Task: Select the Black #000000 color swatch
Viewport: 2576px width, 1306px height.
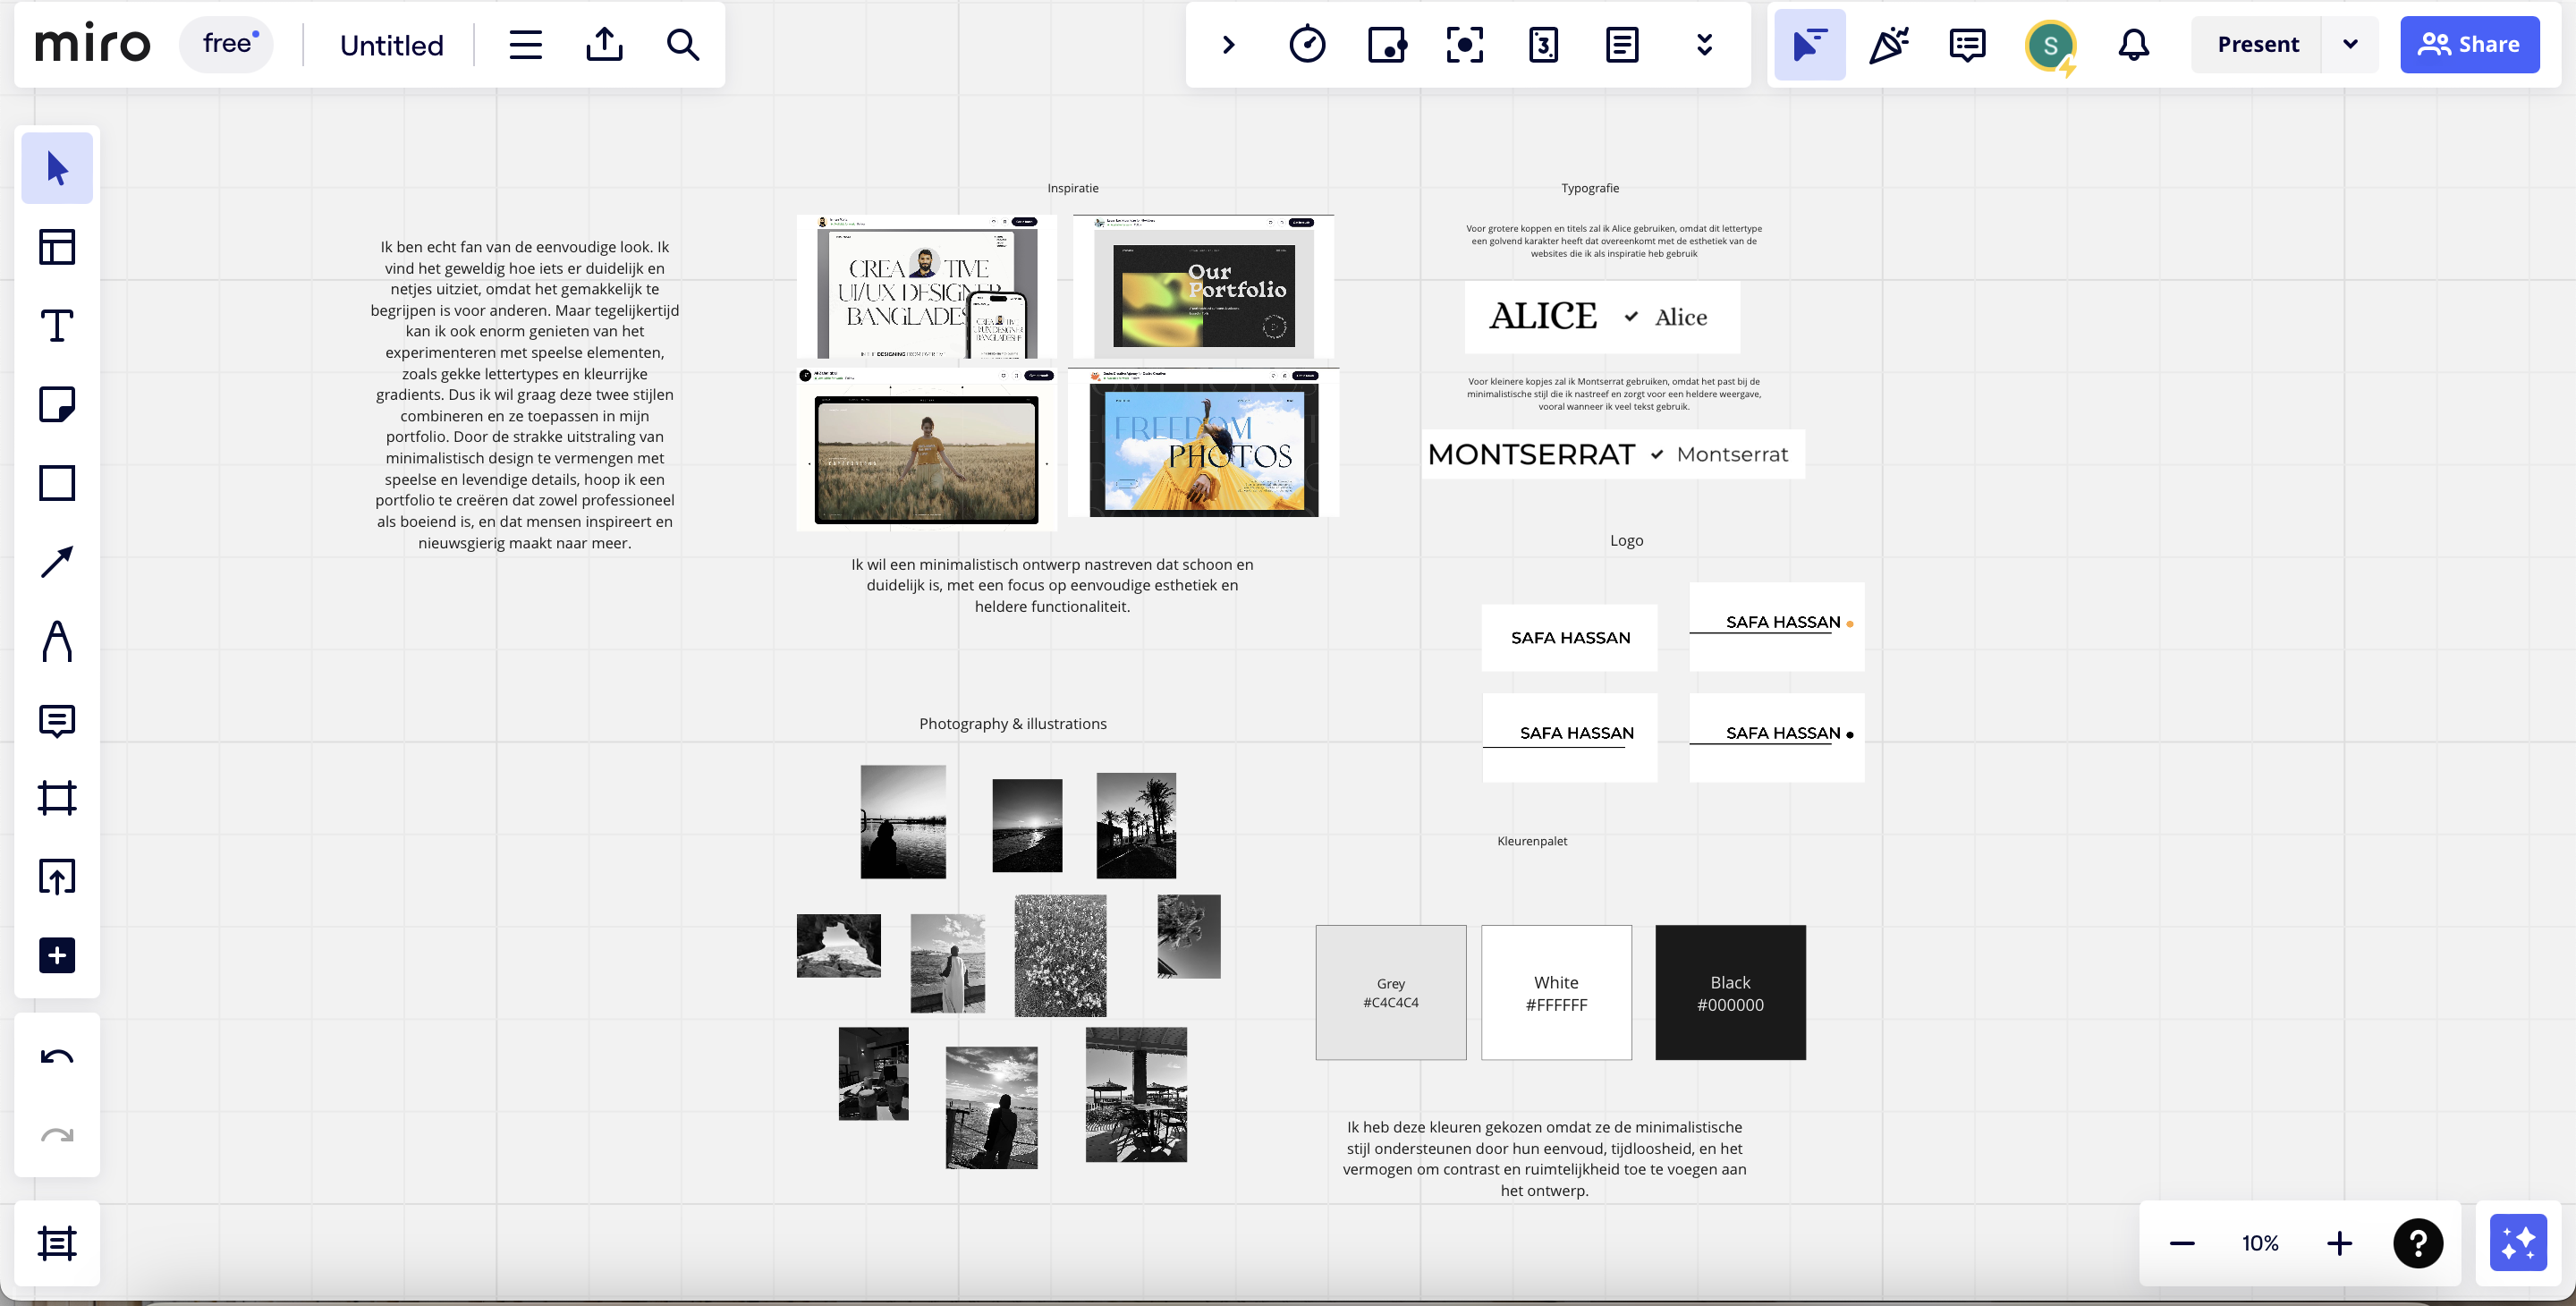Action: tap(1730, 992)
